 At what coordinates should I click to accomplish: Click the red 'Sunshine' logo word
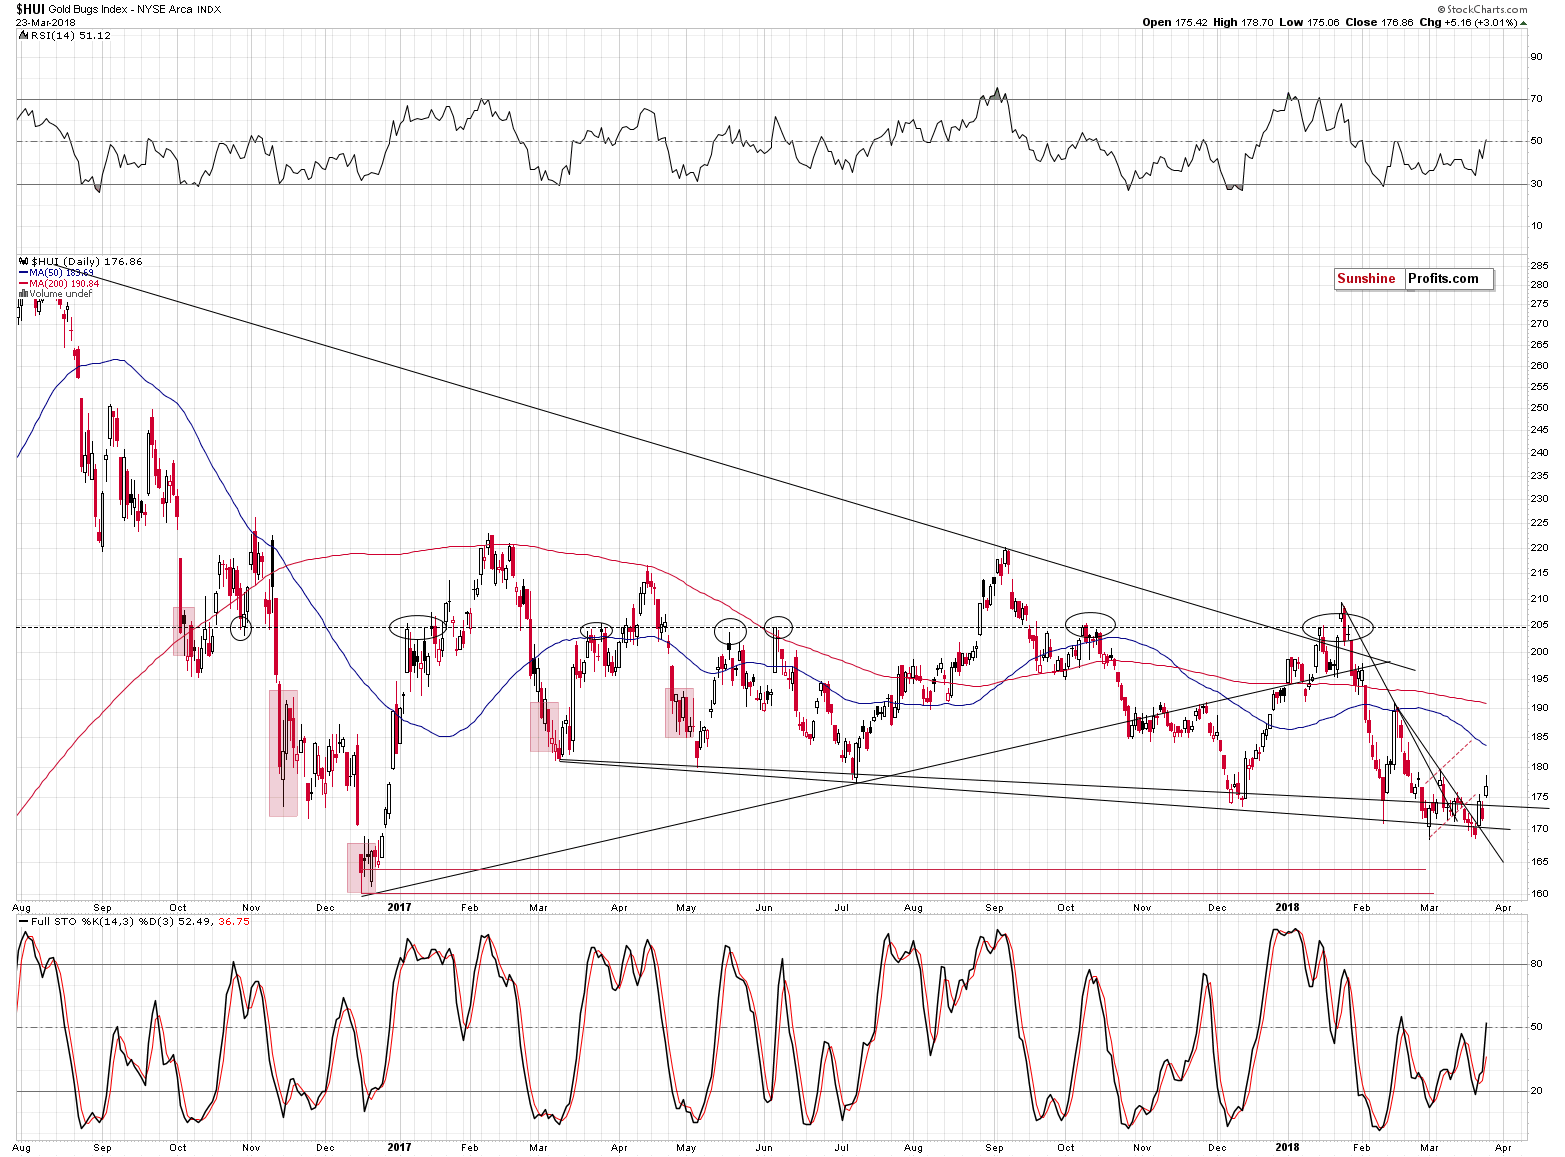(1366, 279)
